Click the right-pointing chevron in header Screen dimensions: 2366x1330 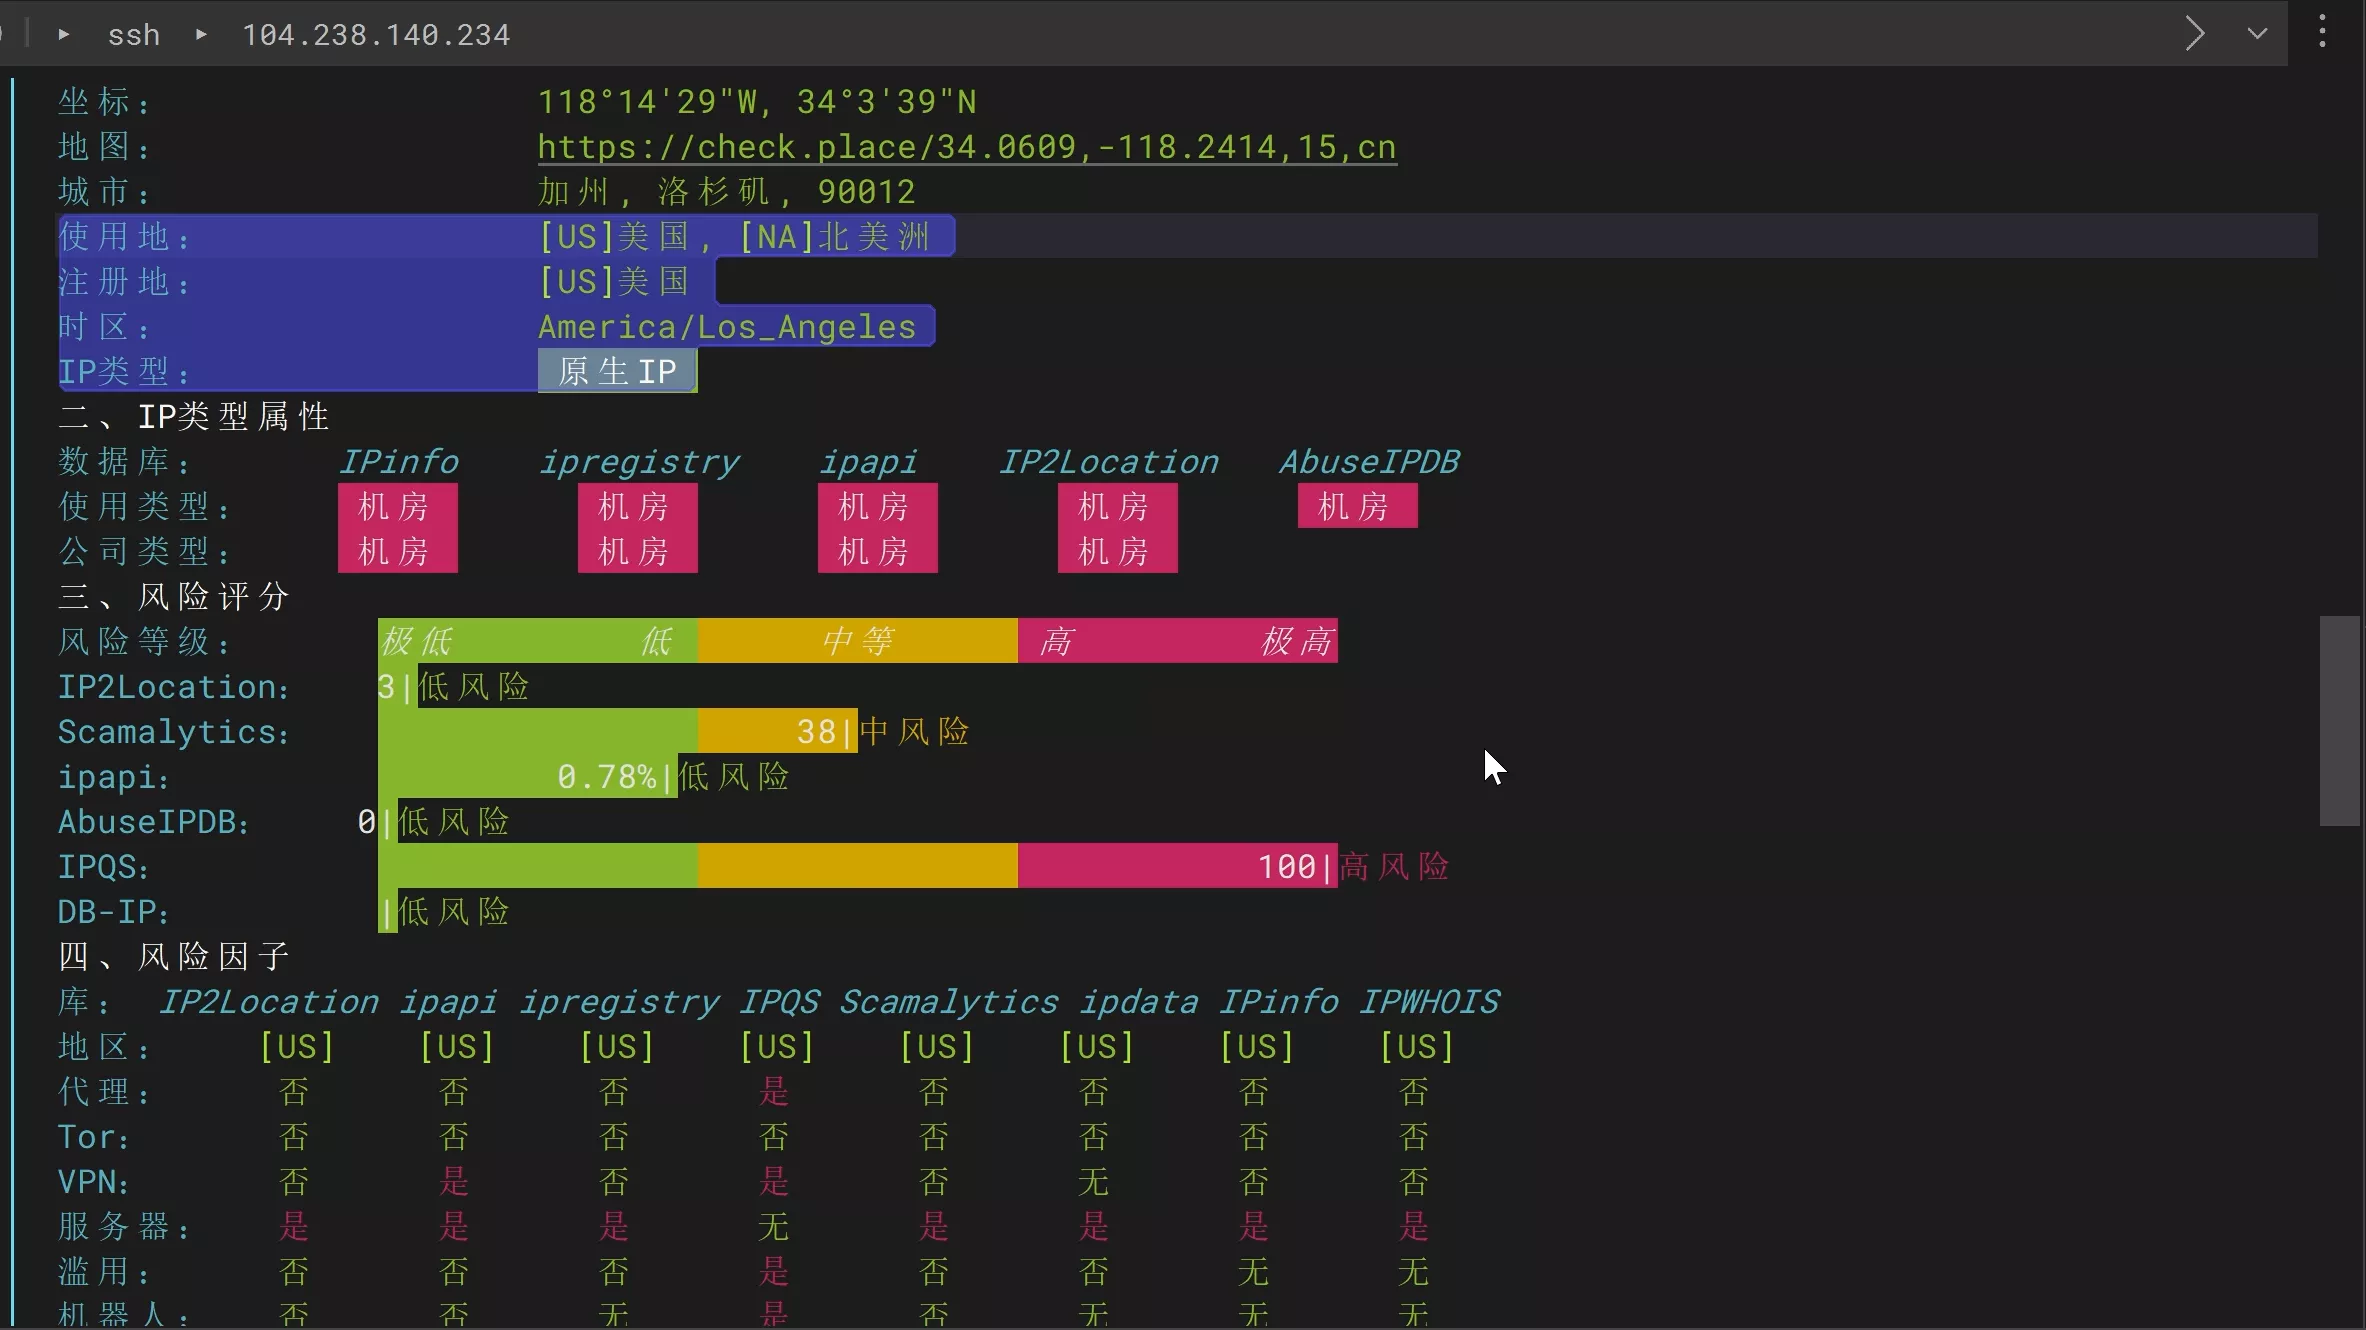point(2195,33)
